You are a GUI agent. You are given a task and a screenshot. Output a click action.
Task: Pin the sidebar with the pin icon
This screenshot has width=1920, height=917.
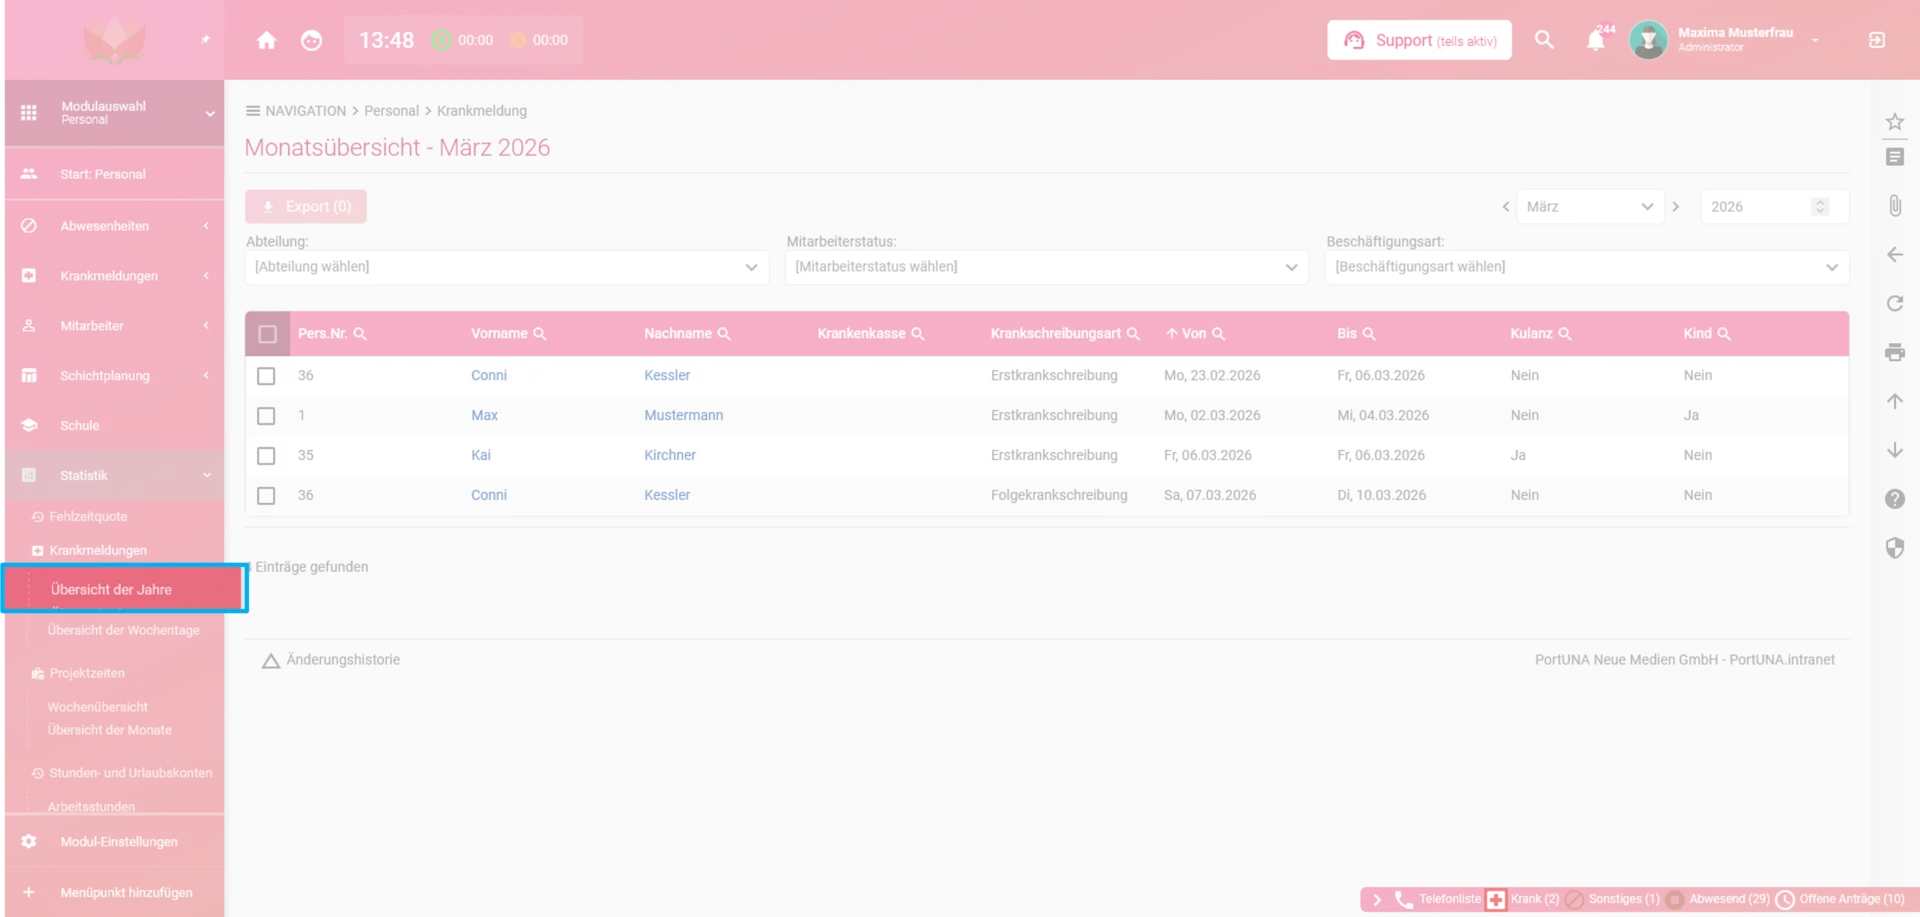tap(205, 40)
